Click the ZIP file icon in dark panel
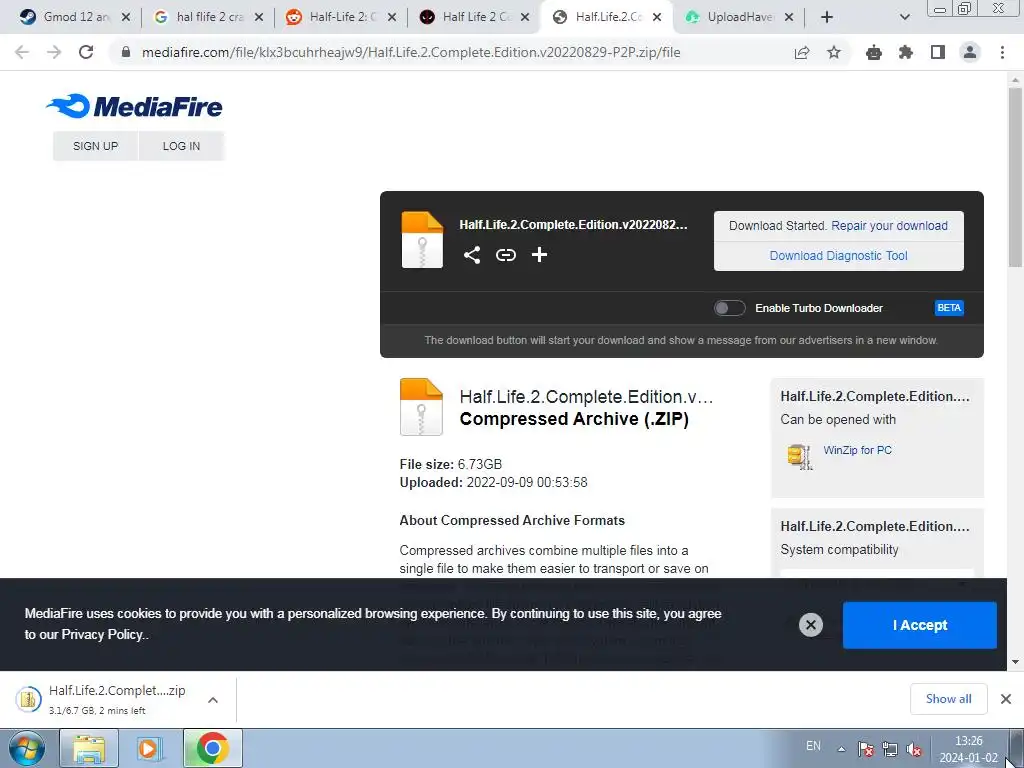The width and height of the screenshot is (1024, 768). tap(422, 240)
